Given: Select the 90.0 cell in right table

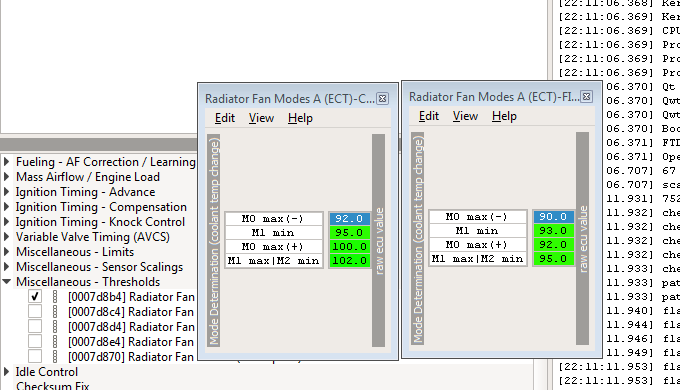Looking at the screenshot, I should point(553,216).
